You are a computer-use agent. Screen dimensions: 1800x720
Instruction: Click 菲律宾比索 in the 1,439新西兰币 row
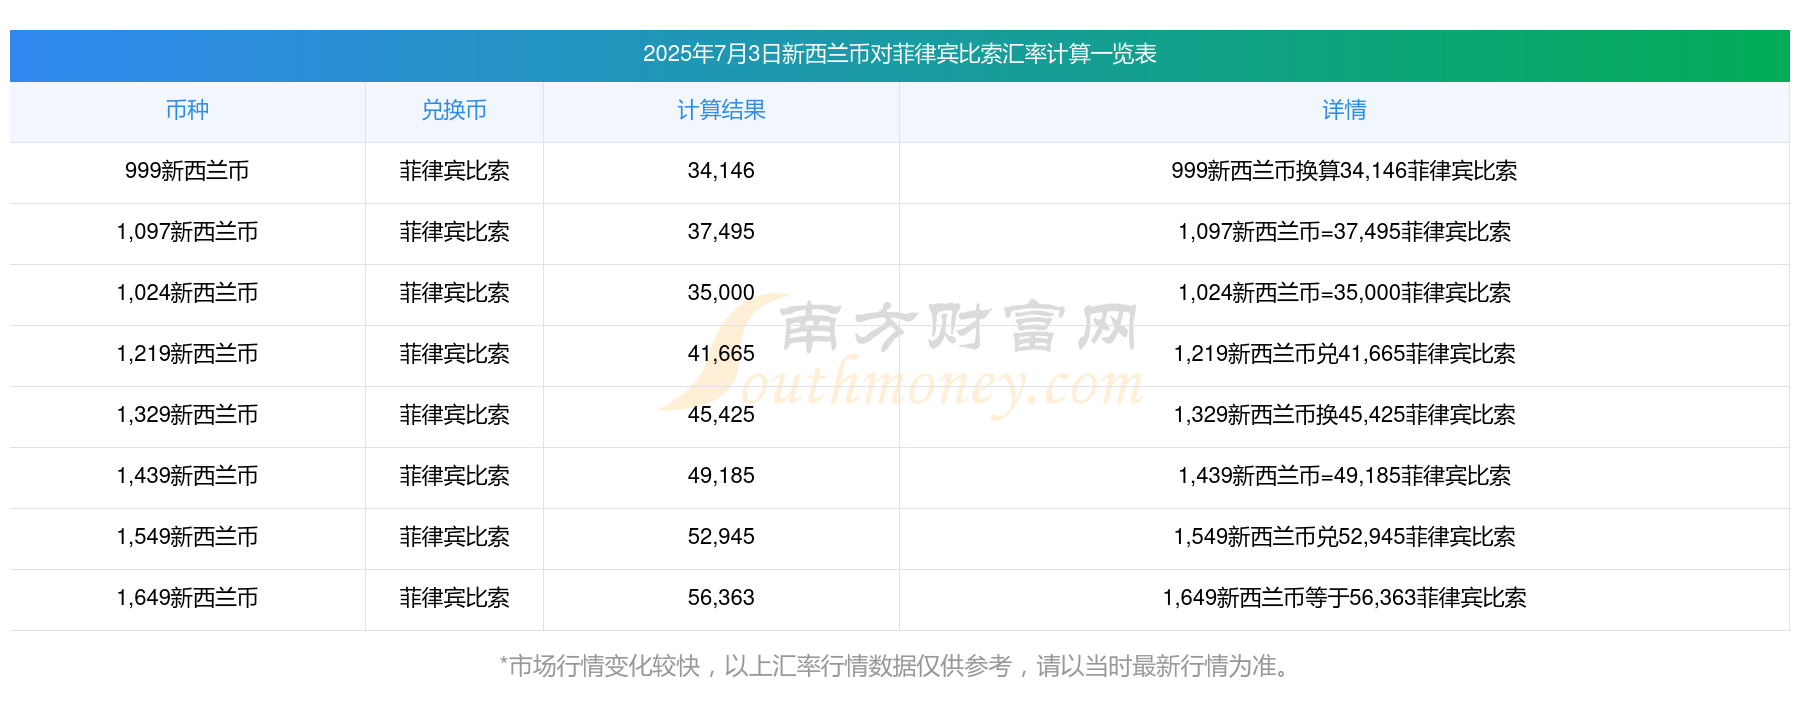click(454, 476)
